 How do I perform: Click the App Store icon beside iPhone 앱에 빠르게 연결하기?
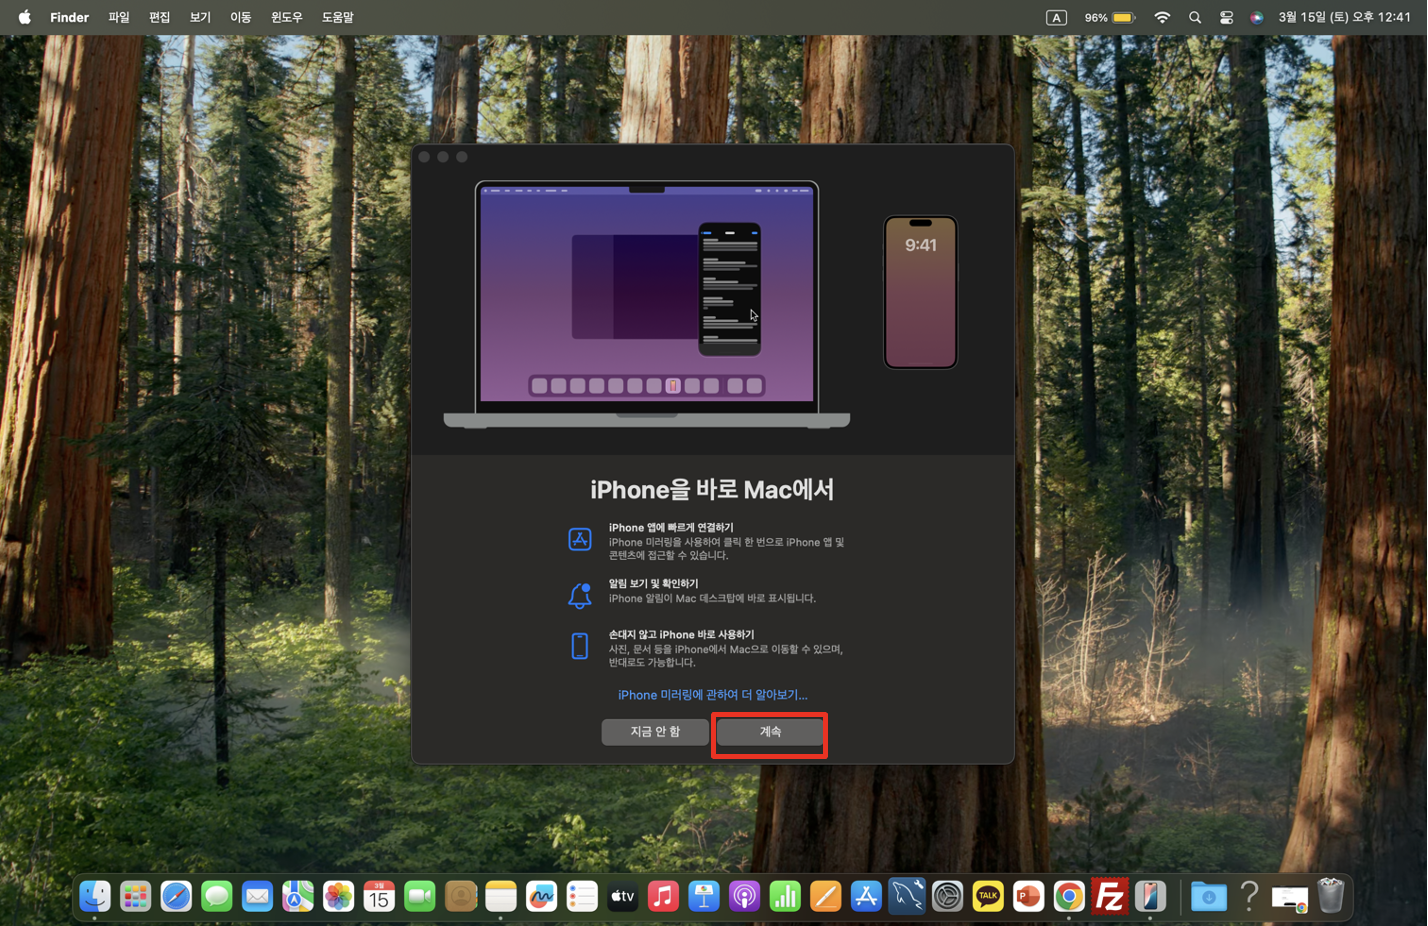(x=580, y=539)
